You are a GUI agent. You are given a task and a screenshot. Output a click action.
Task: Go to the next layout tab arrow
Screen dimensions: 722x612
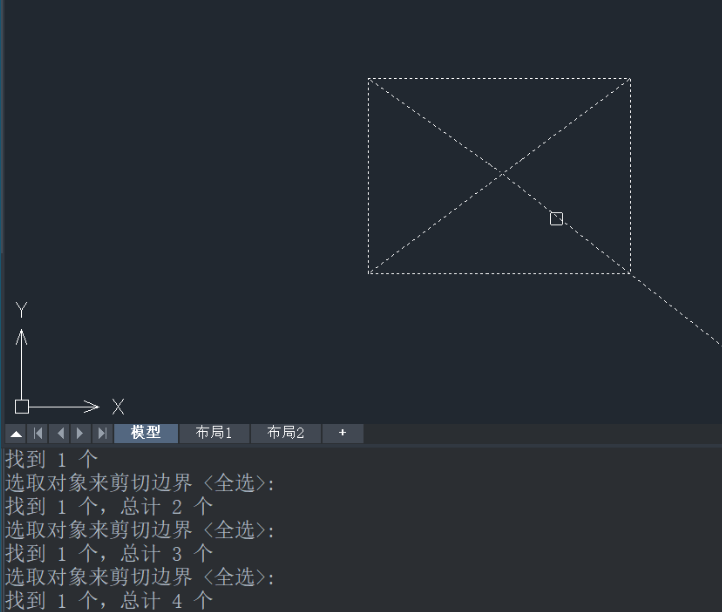coord(81,434)
